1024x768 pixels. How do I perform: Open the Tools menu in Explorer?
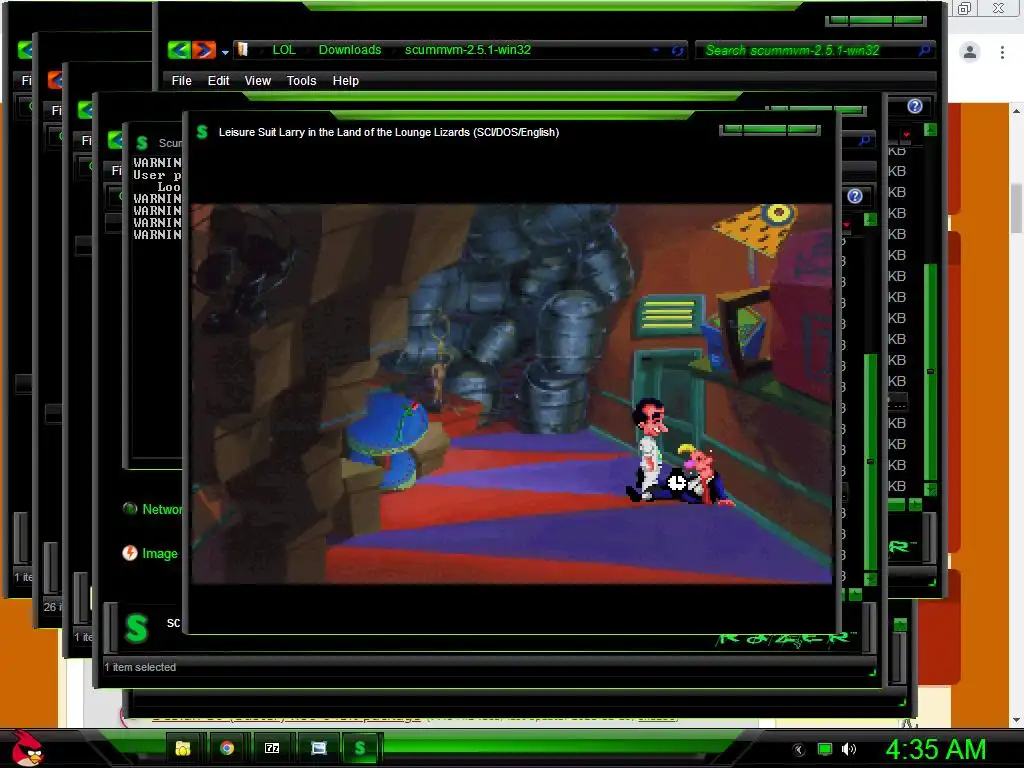[x=301, y=80]
